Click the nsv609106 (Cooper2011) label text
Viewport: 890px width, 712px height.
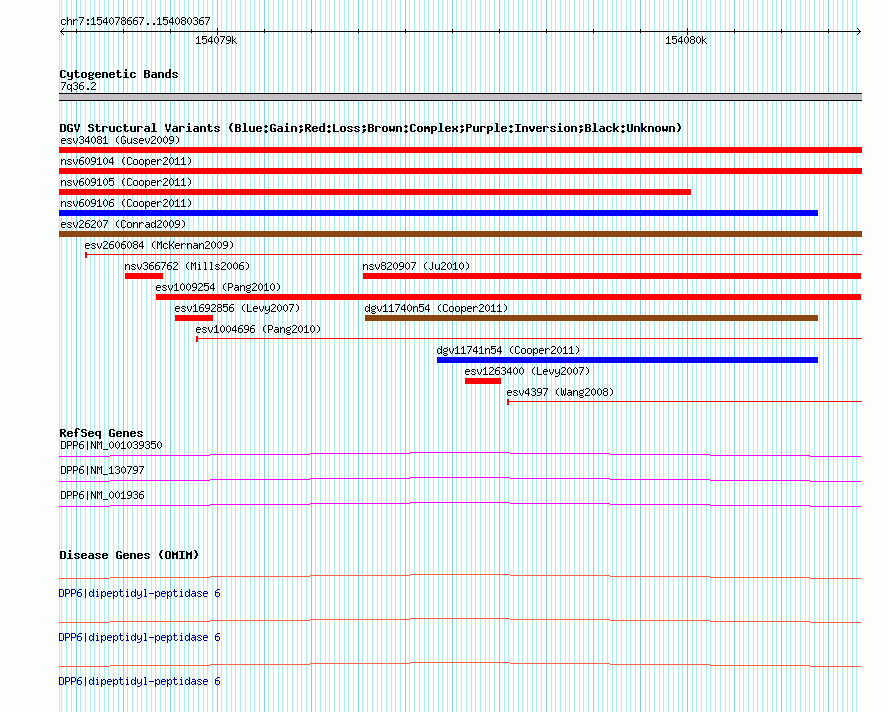(x=126, y=203)
